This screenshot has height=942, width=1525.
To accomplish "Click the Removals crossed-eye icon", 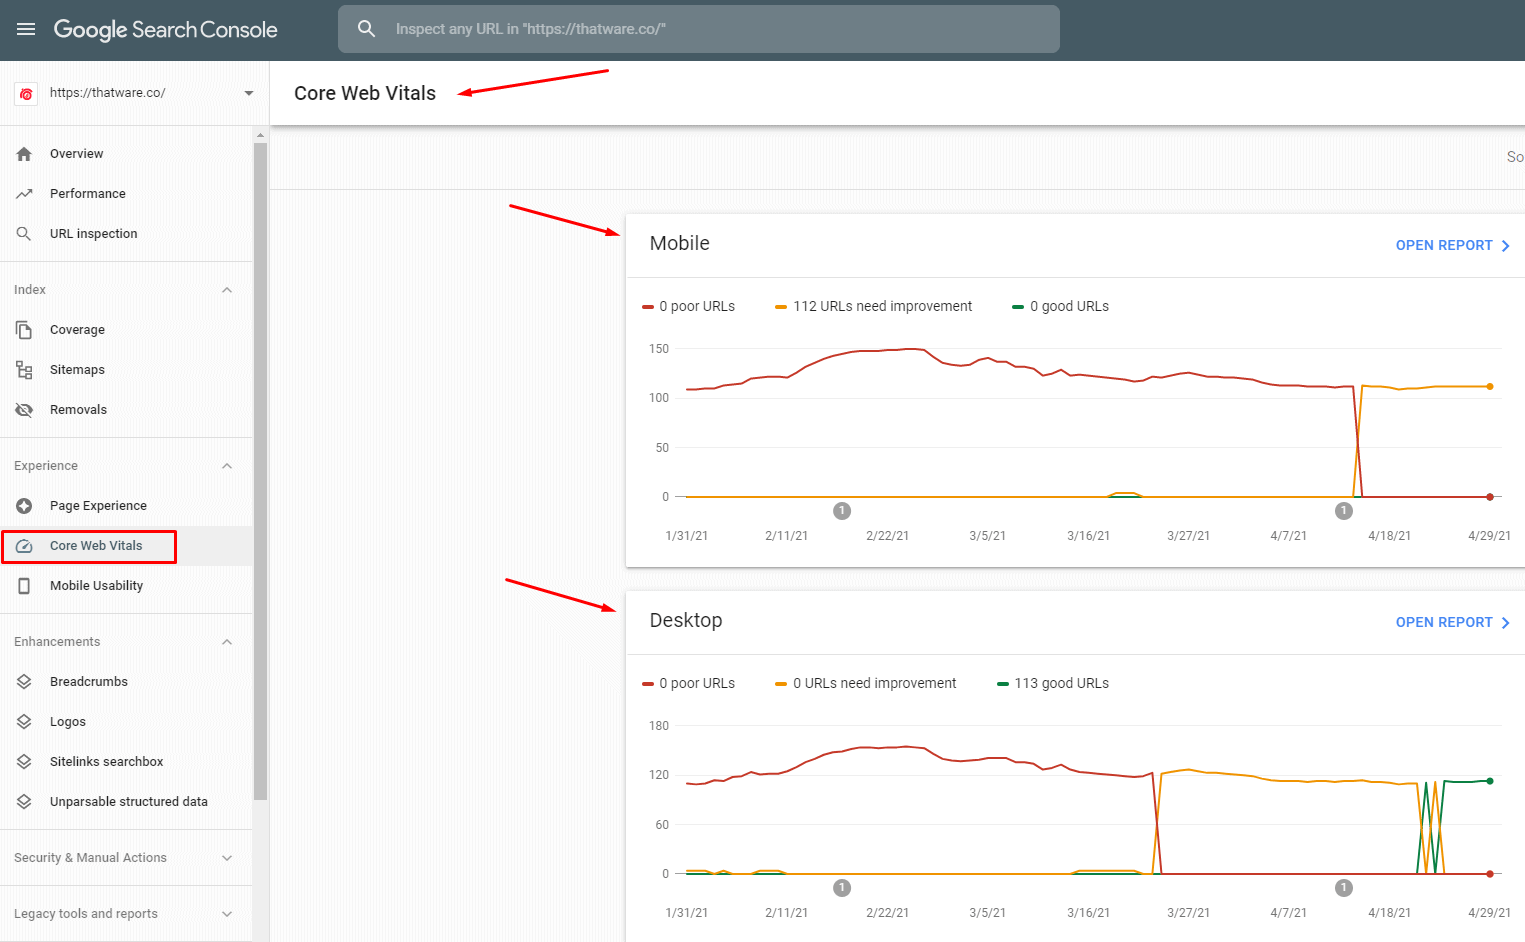I will (24, 410).
